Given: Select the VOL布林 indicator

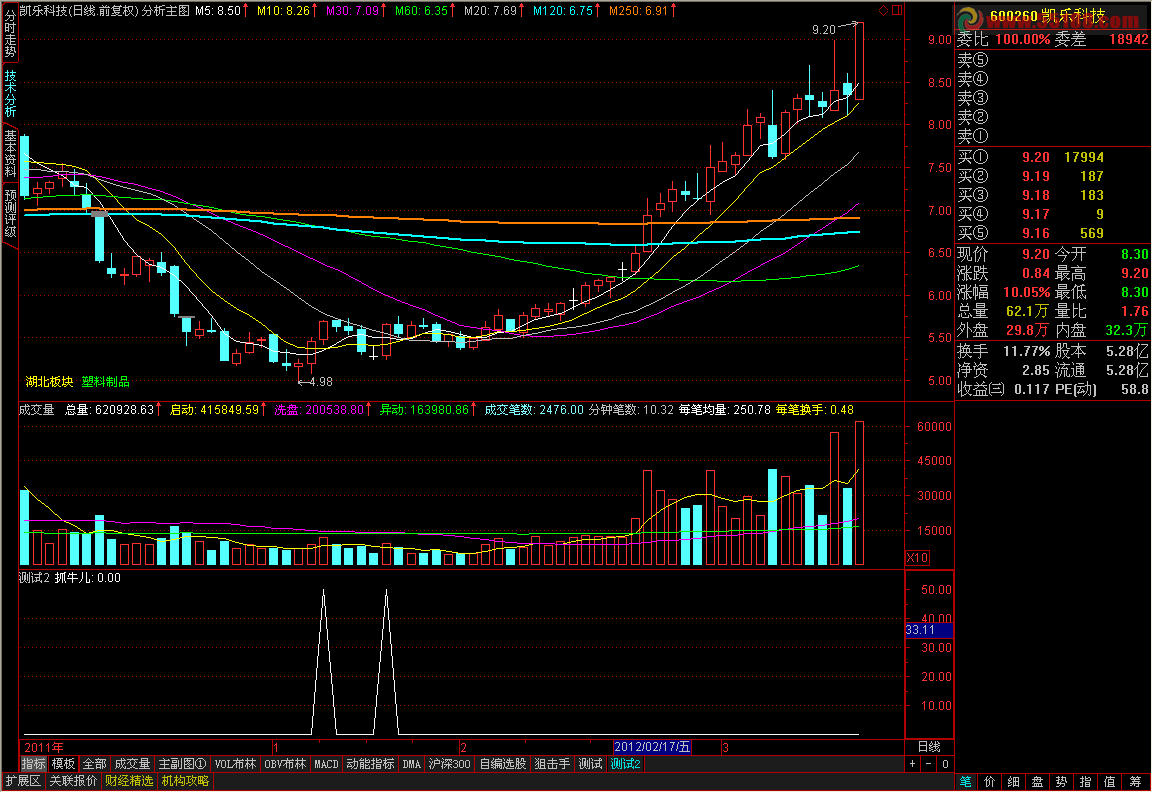Looking at the screenshot, I should point(235,764).
